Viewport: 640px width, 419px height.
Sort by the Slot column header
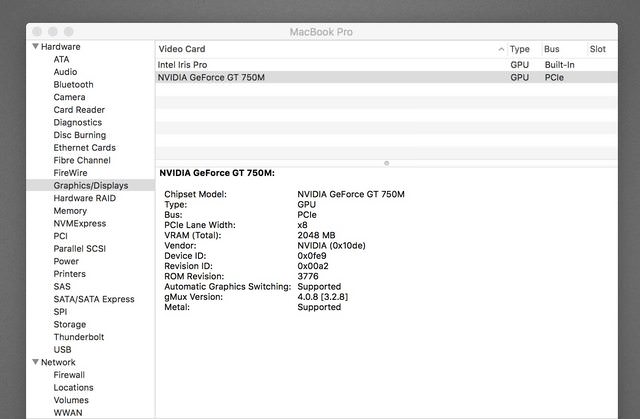(x=598, y=49)
